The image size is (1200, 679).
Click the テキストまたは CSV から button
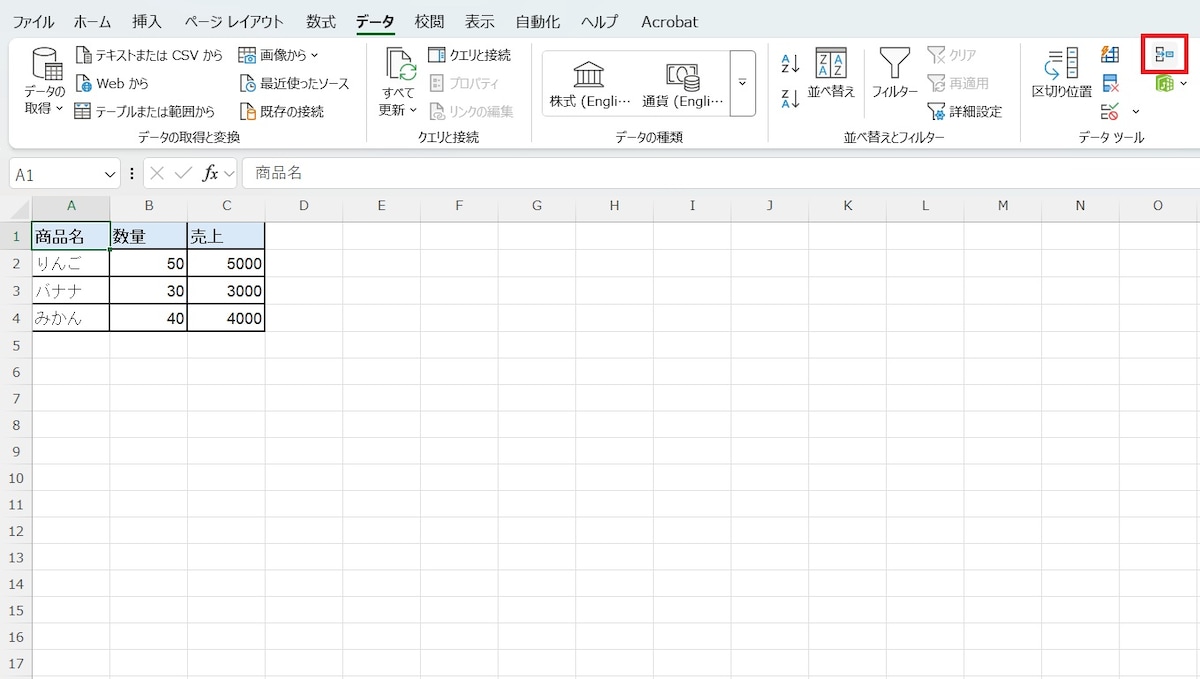(x=150, y=55)
